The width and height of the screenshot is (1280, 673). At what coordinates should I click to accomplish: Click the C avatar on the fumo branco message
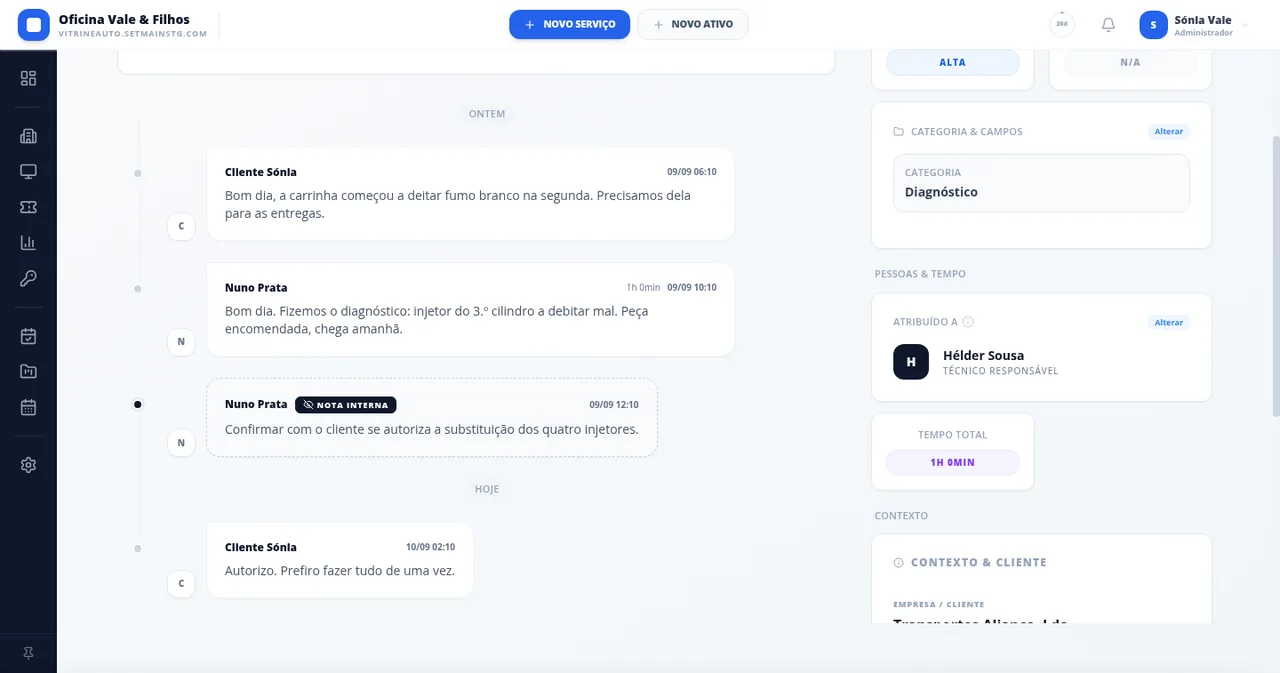click(x=181, y=226)
